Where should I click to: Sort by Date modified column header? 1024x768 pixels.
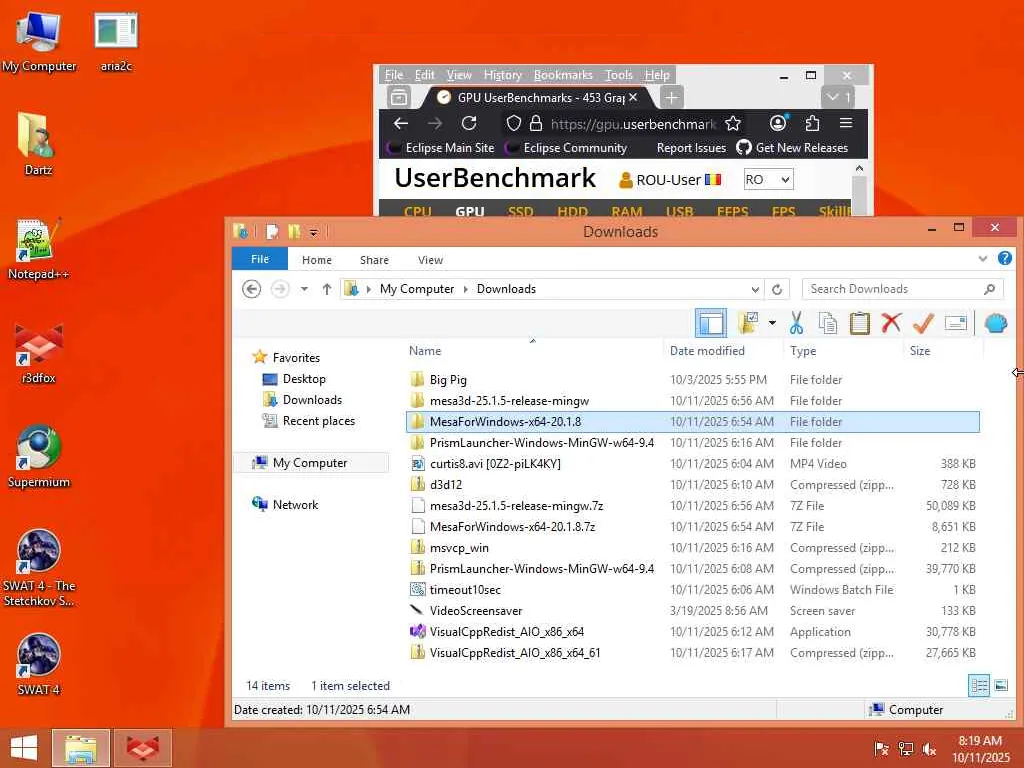click(707, 351)
